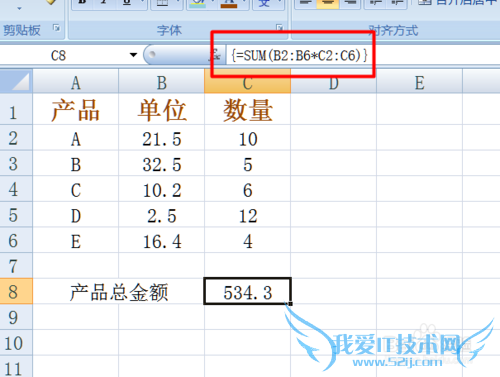Viewport: 500px width, 377px height.
Task: Open the 剪贴板 dialog launcher
Action: point(57,28)
